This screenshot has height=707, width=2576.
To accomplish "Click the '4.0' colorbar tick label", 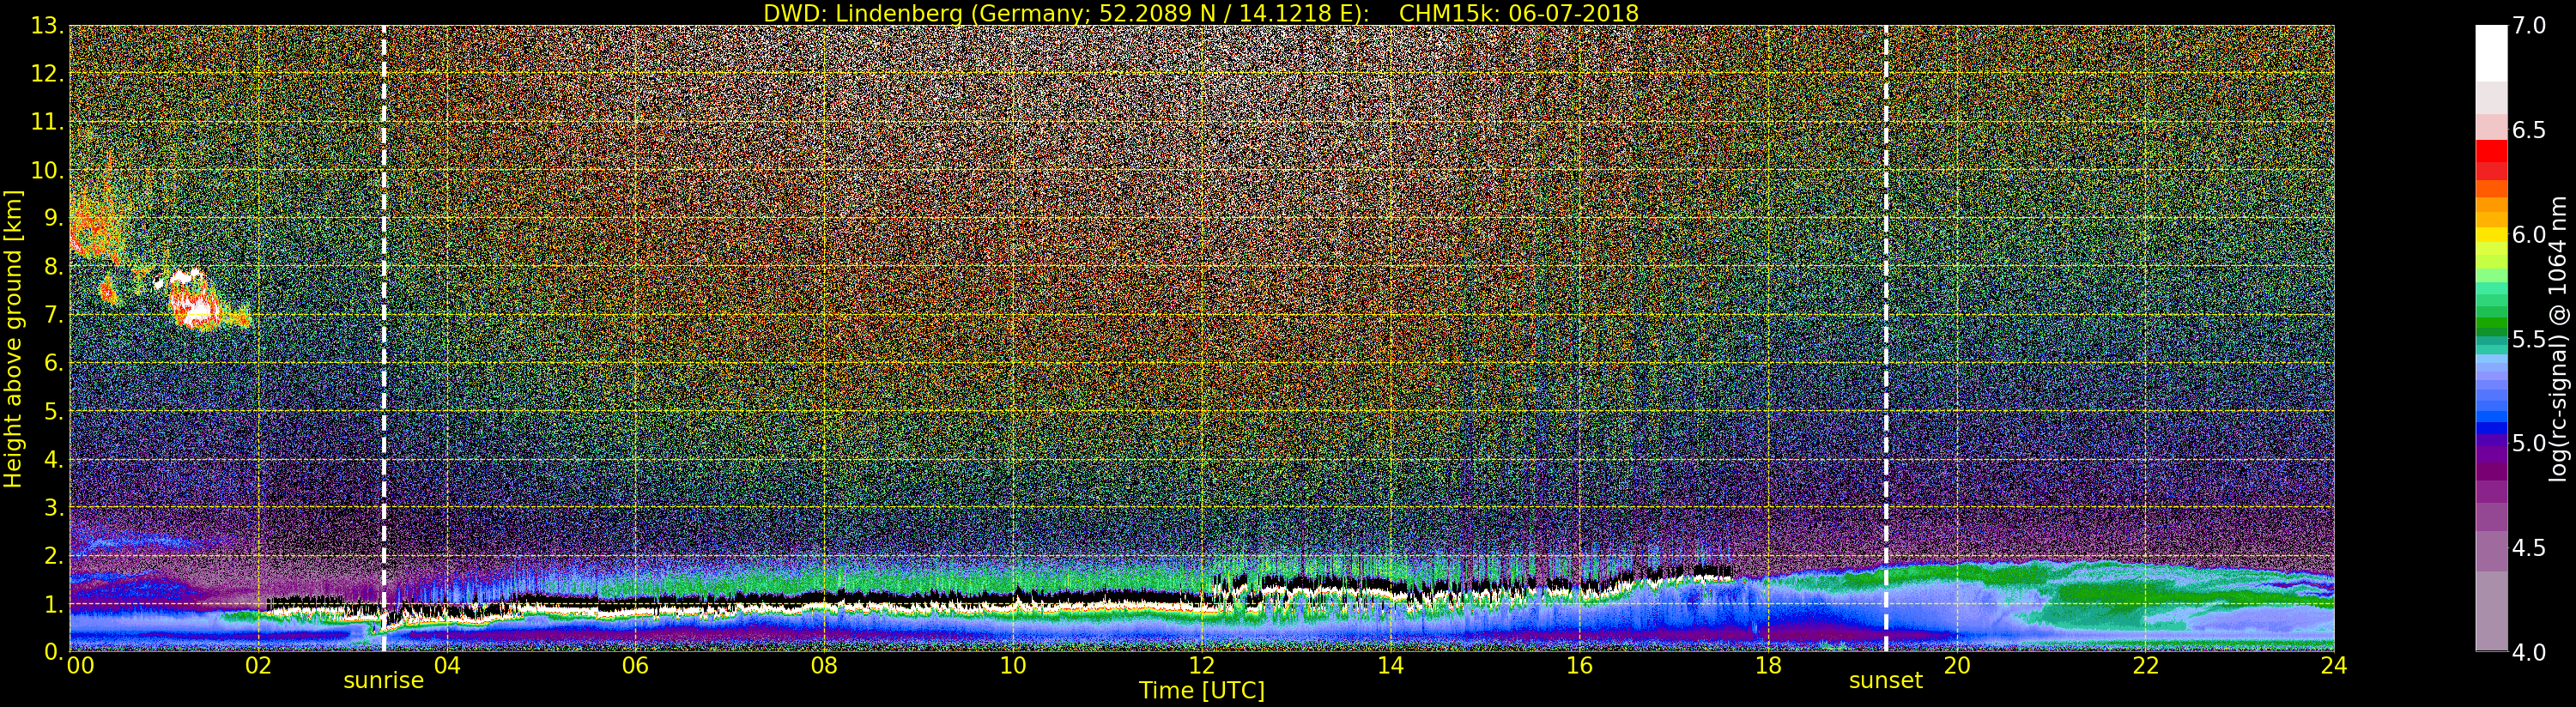I will [x=2529, y=652].
